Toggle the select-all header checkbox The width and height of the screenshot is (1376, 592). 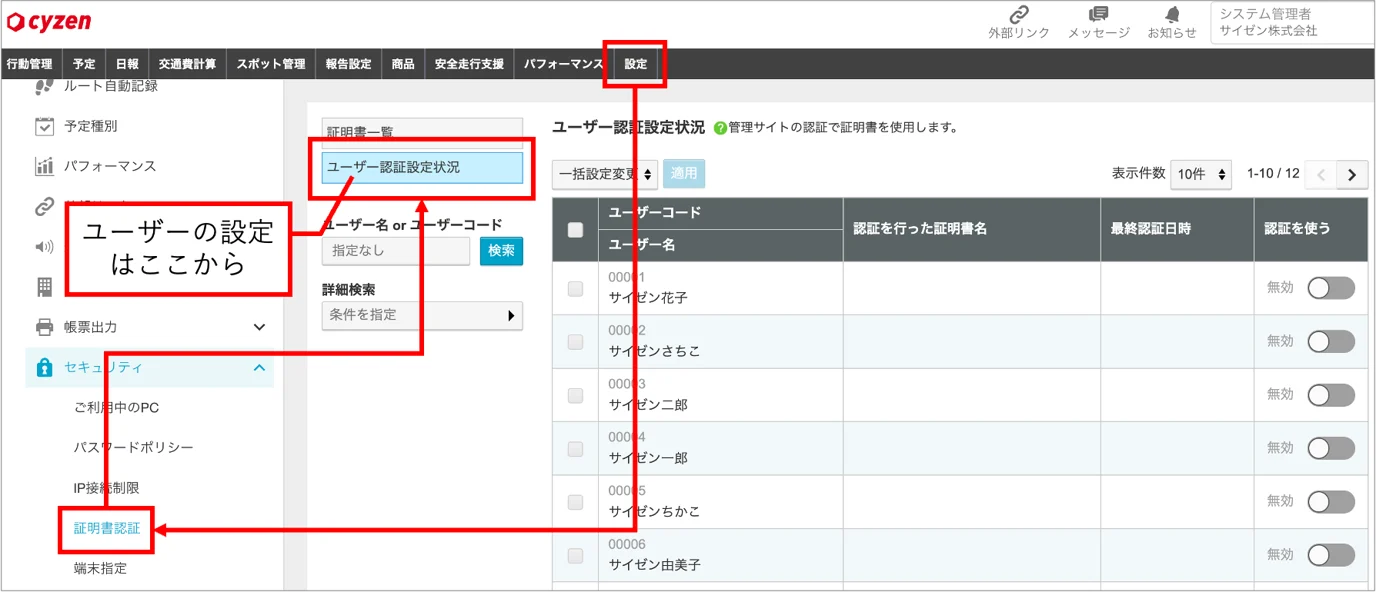[x=575, y=230]
